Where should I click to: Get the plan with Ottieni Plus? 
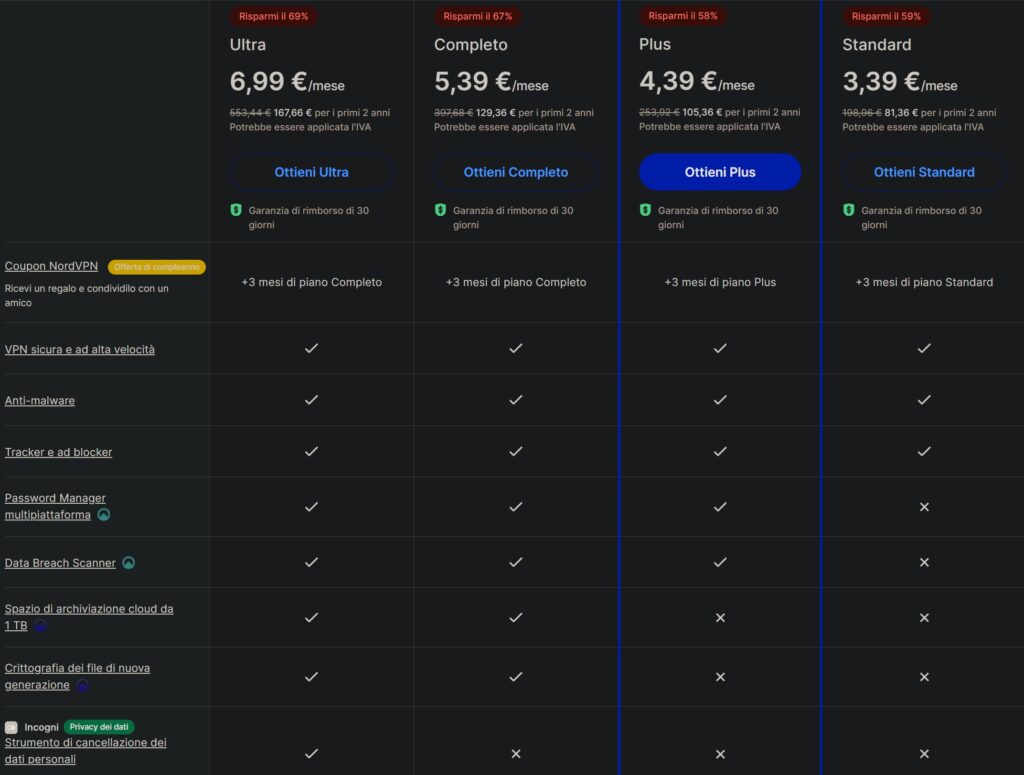[720, 172]
